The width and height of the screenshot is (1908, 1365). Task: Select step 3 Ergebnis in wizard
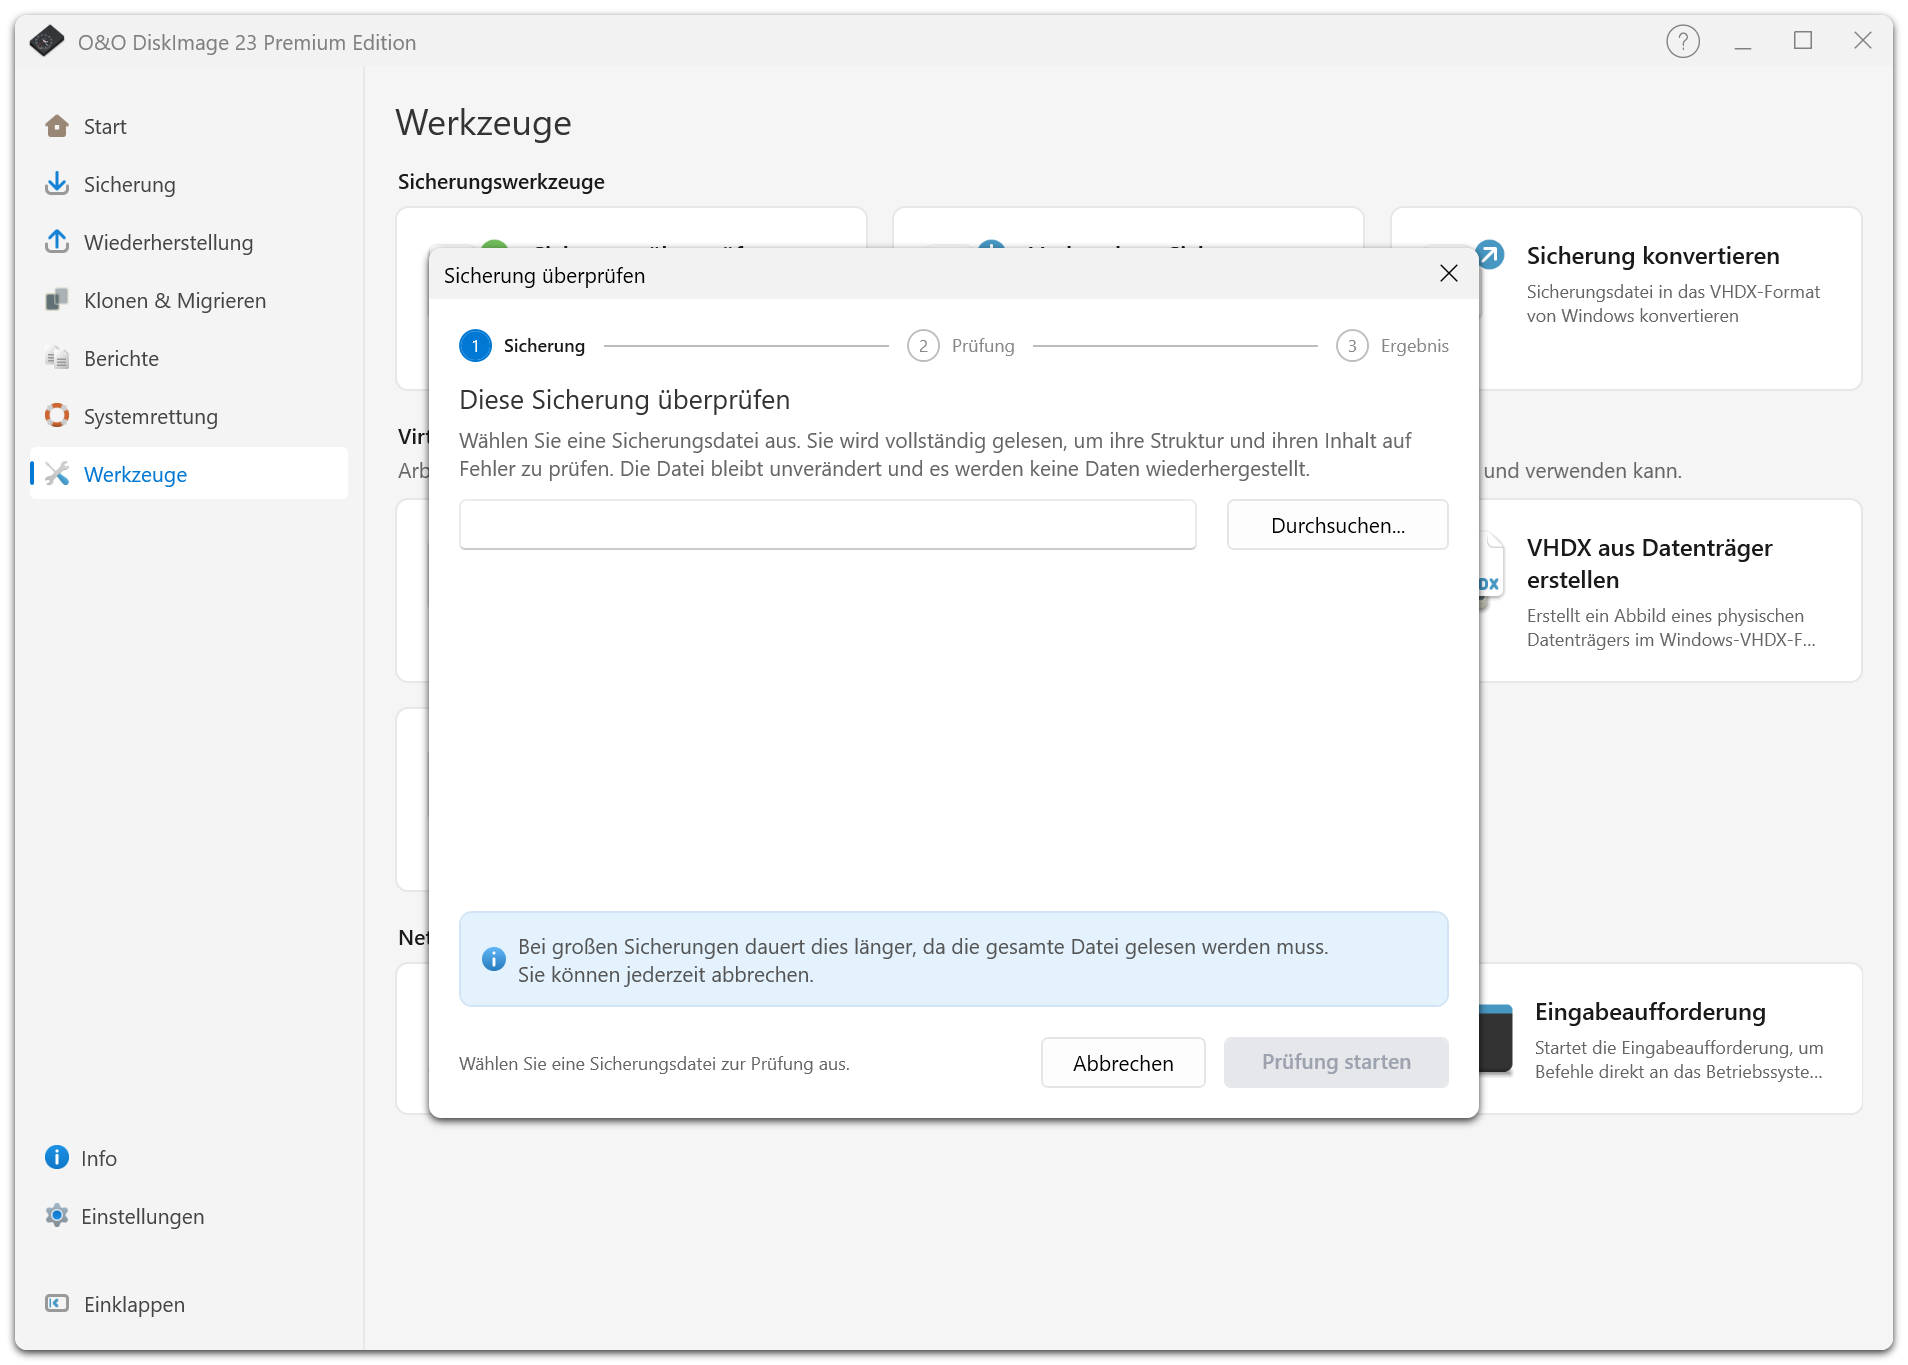click(1392, 346)
